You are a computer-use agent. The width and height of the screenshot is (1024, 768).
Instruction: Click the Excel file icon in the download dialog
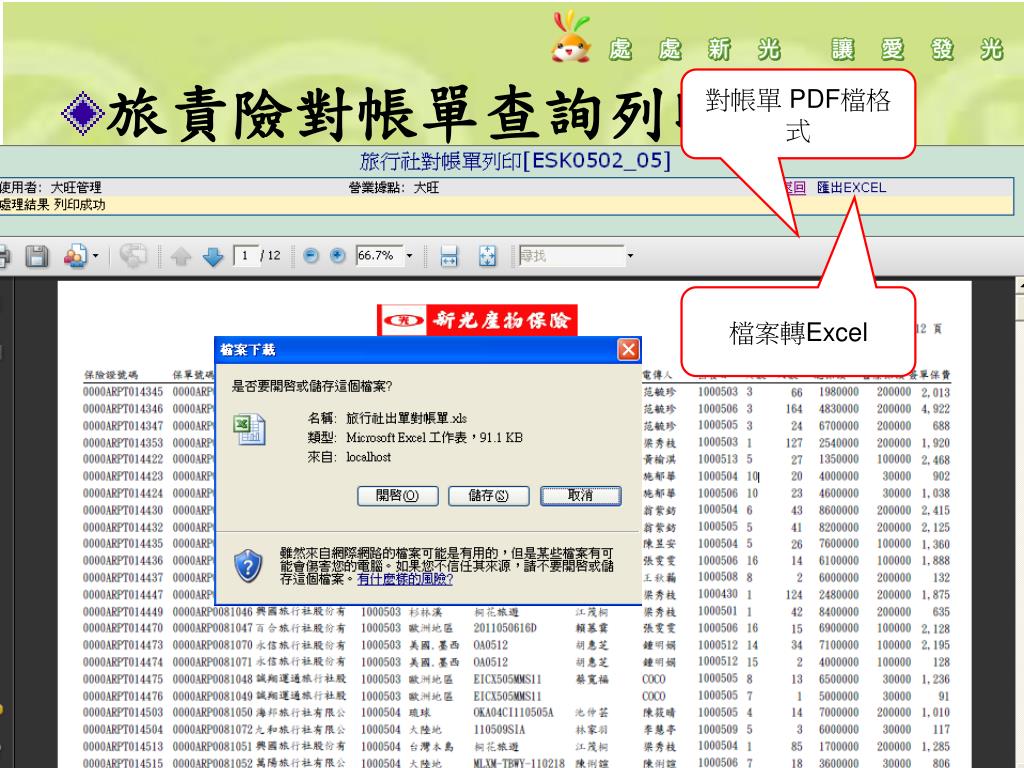tap(249, 430)
